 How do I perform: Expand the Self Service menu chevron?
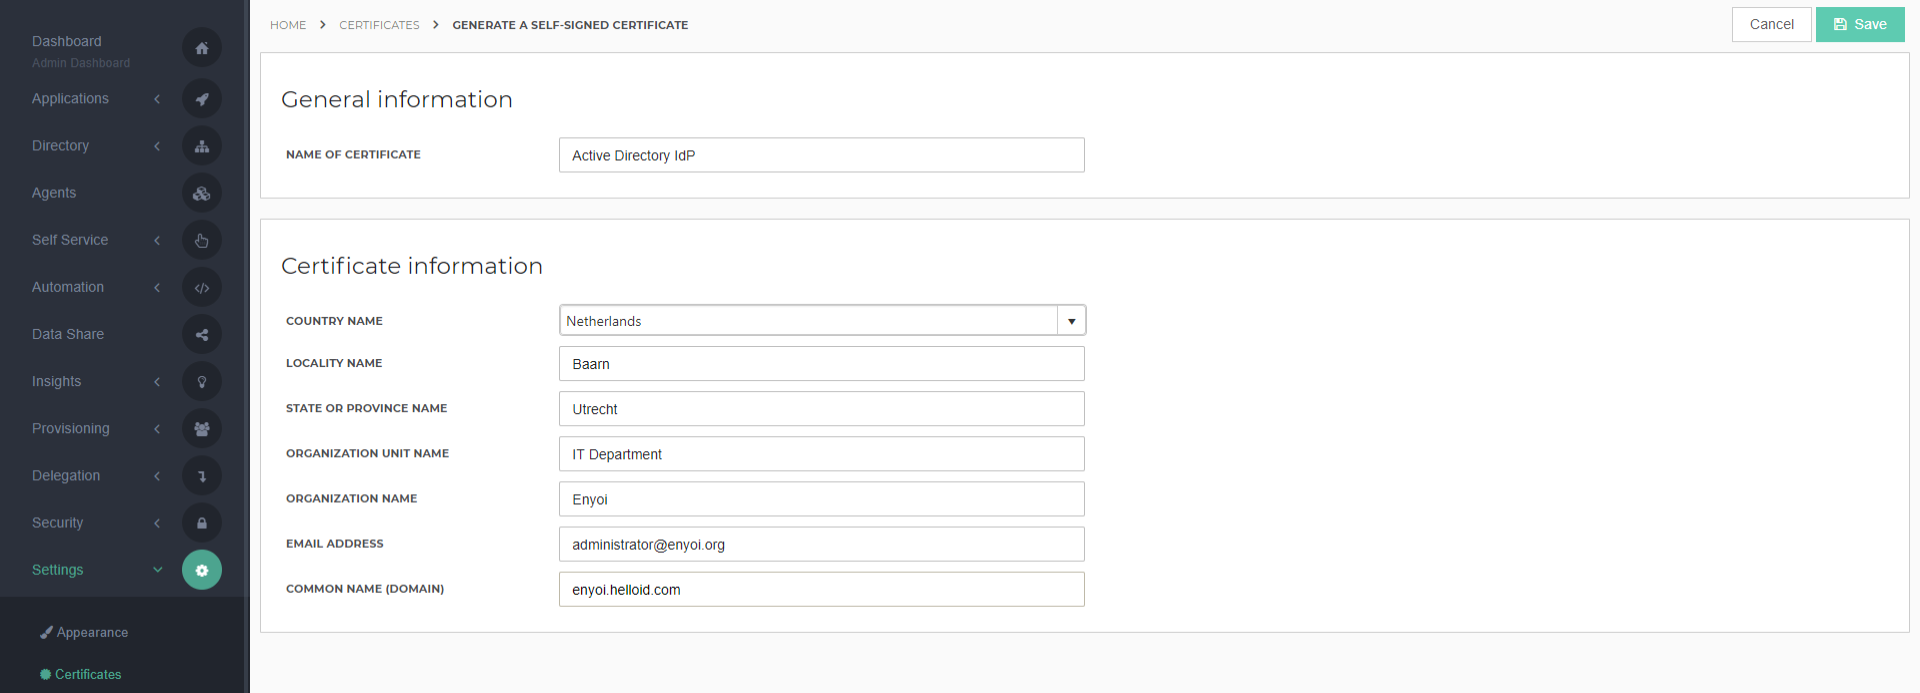(x=157, y=240)
